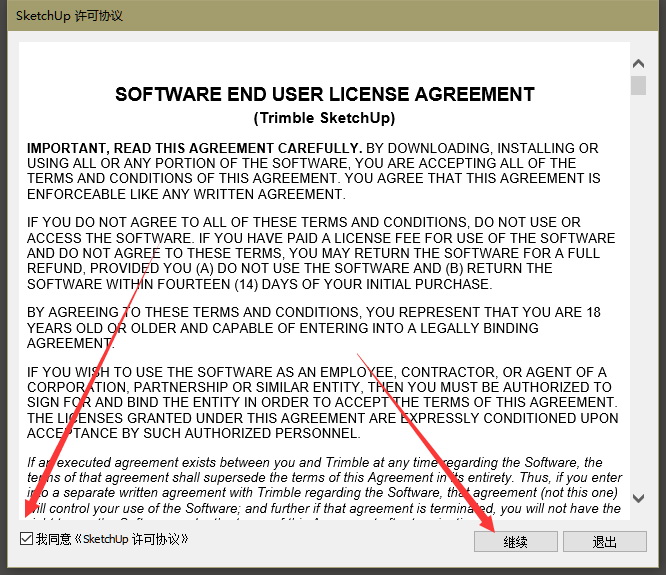
Task: Click the heading SOFTWARE END USER LICENSE AGREEMENT
Action: coord(325,94)
